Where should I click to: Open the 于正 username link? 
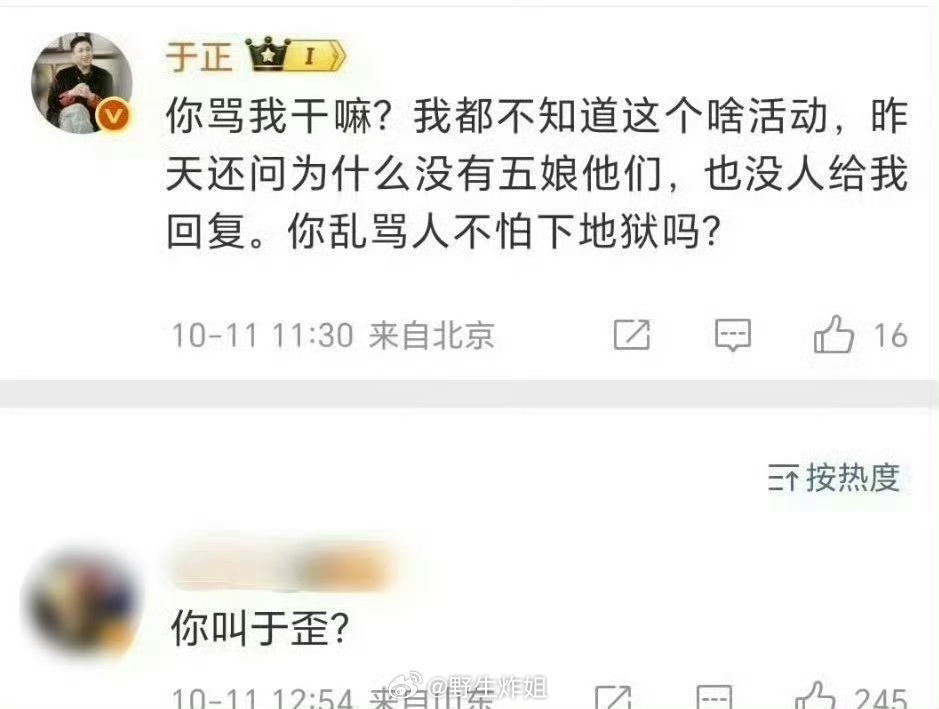[x=199, y=56]
